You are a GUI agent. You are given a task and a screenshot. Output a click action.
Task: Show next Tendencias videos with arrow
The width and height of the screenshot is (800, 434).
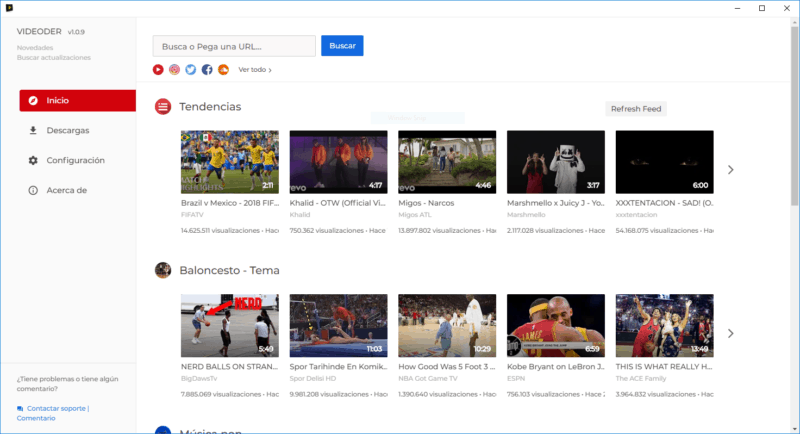[x=730, y=170]
